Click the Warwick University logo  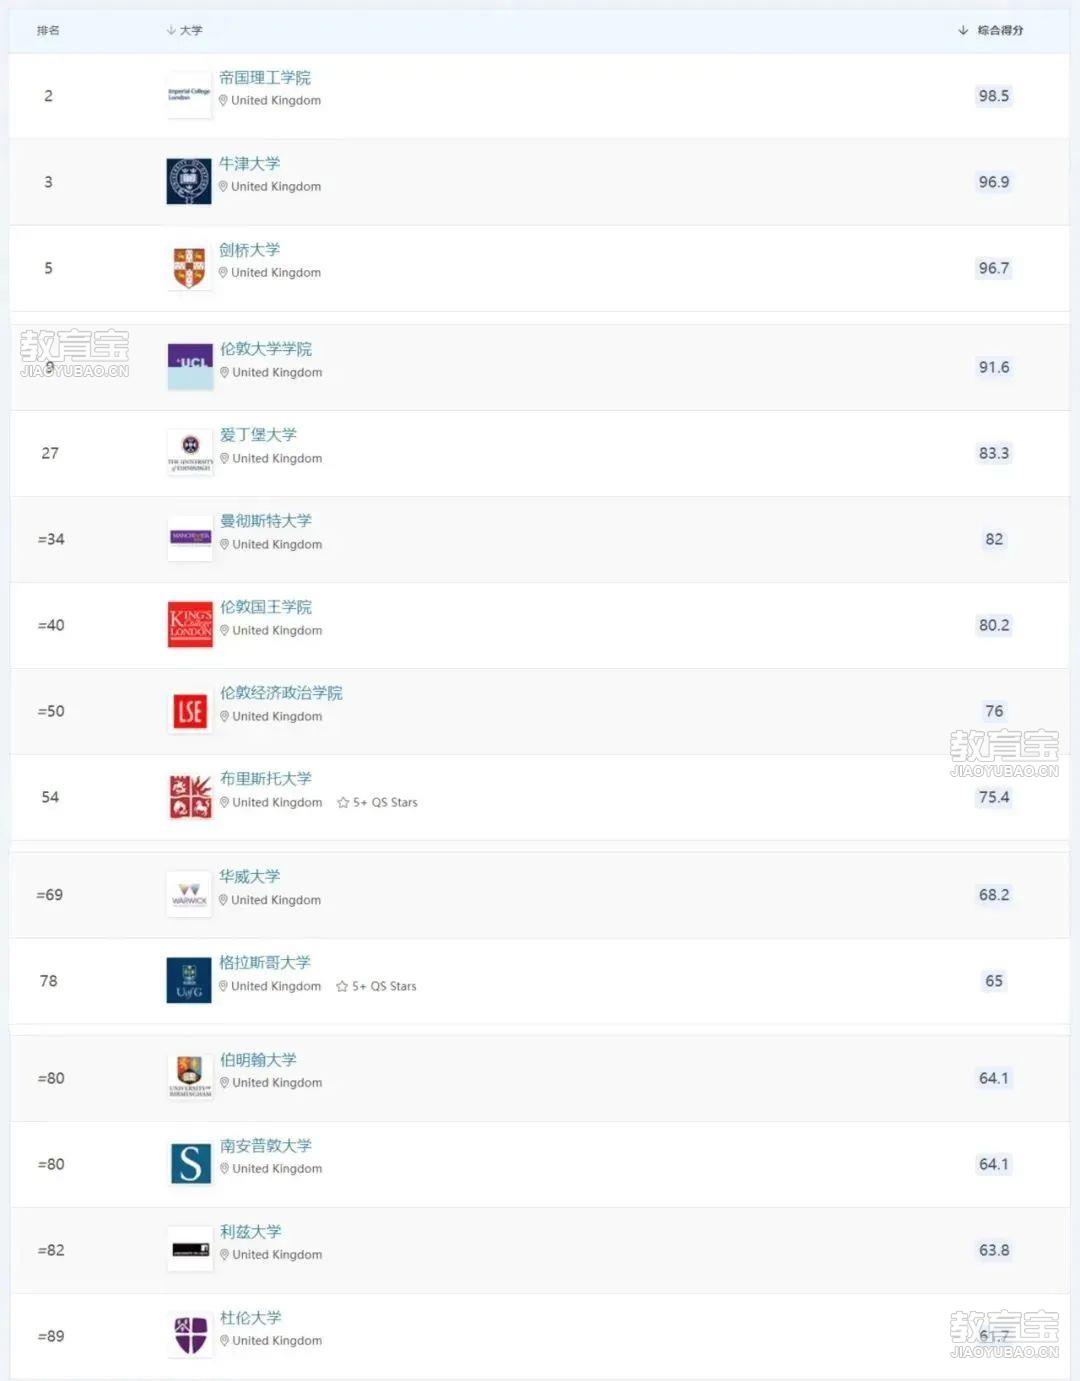tap(189, 894)
